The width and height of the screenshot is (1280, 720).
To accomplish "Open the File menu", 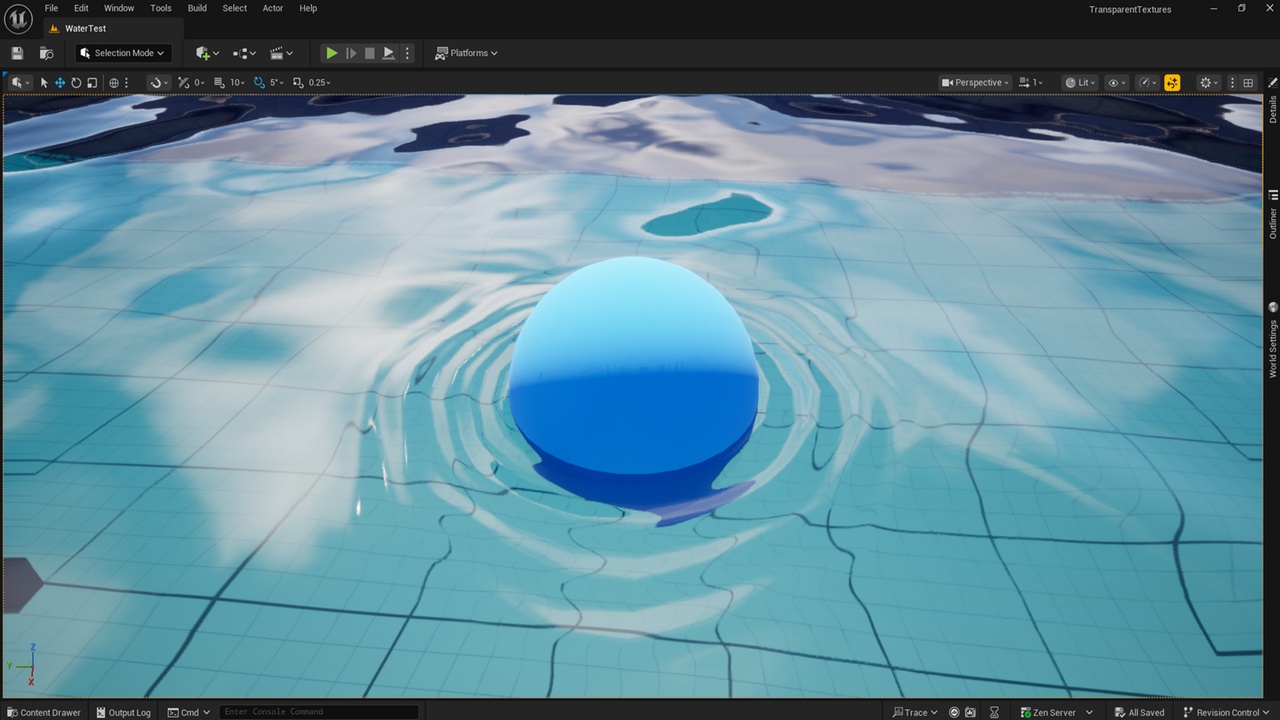I will point(50,8).
